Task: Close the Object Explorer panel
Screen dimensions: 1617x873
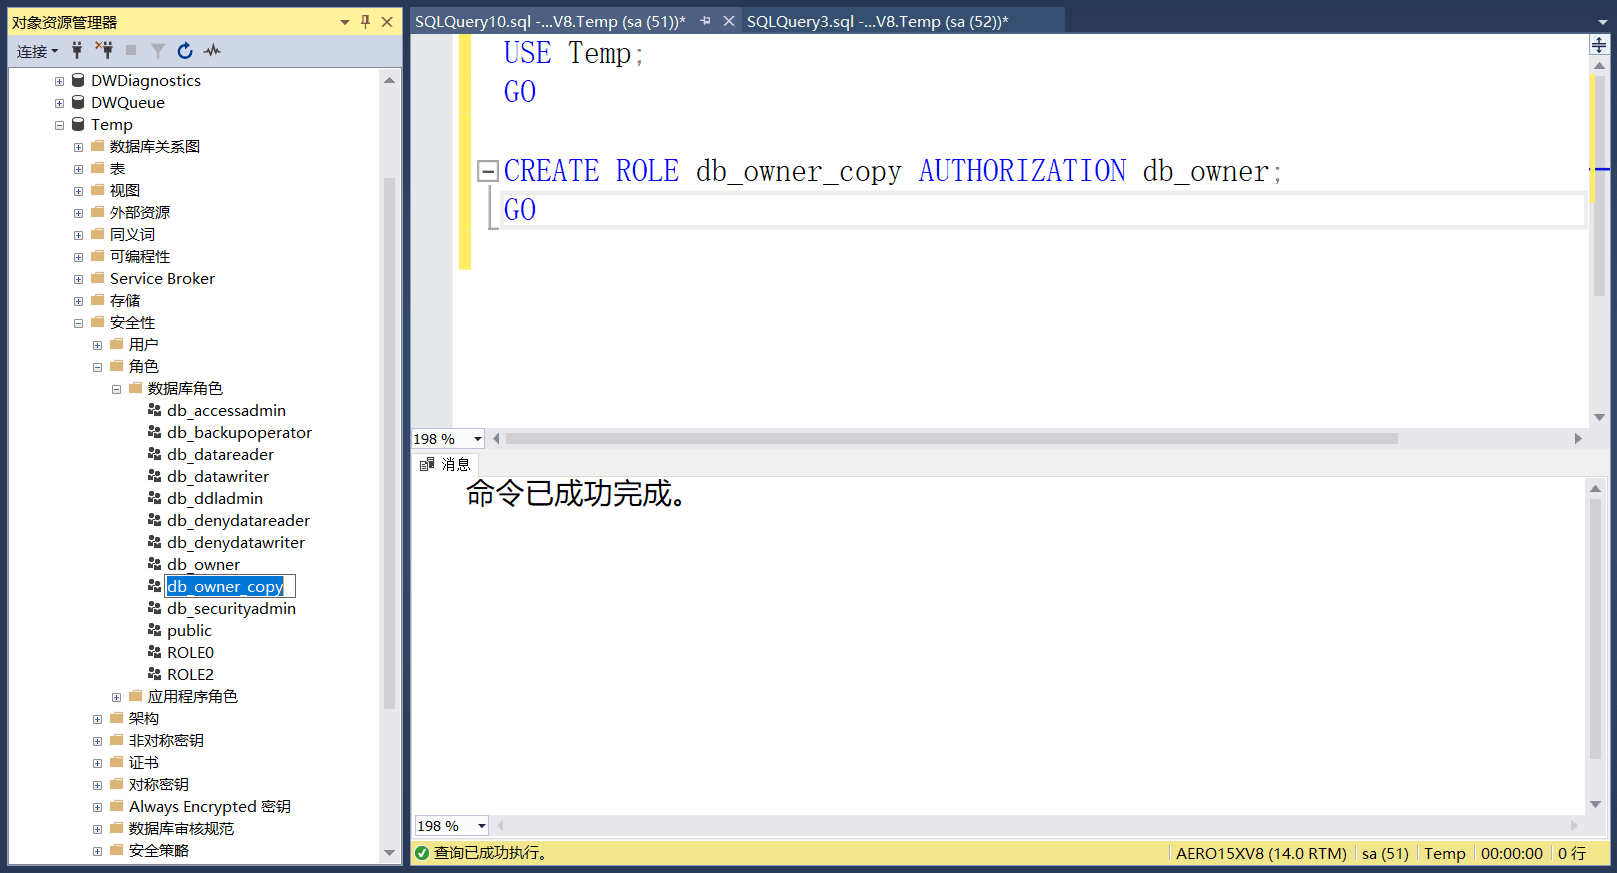Action: (387, 21)
